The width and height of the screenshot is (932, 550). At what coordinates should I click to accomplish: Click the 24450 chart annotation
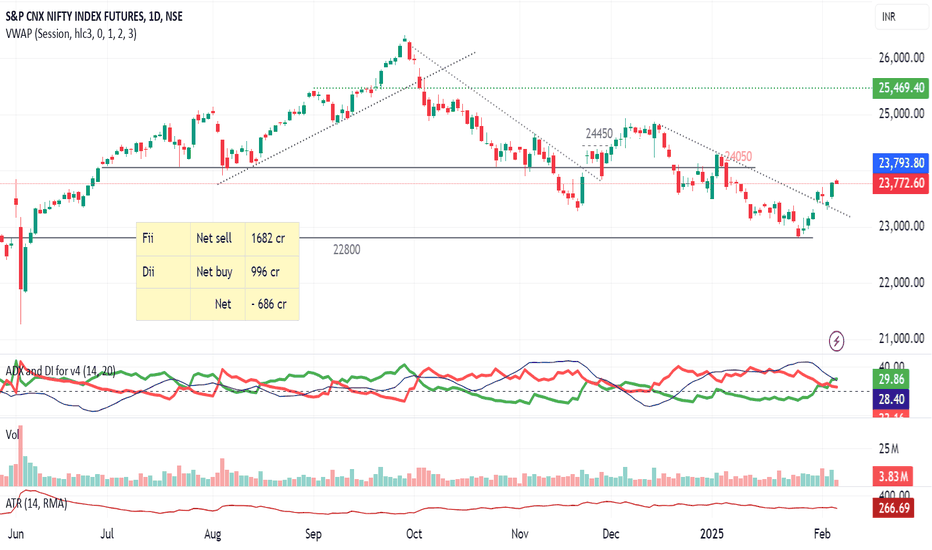pyautogui.click(x=599, y=134)
